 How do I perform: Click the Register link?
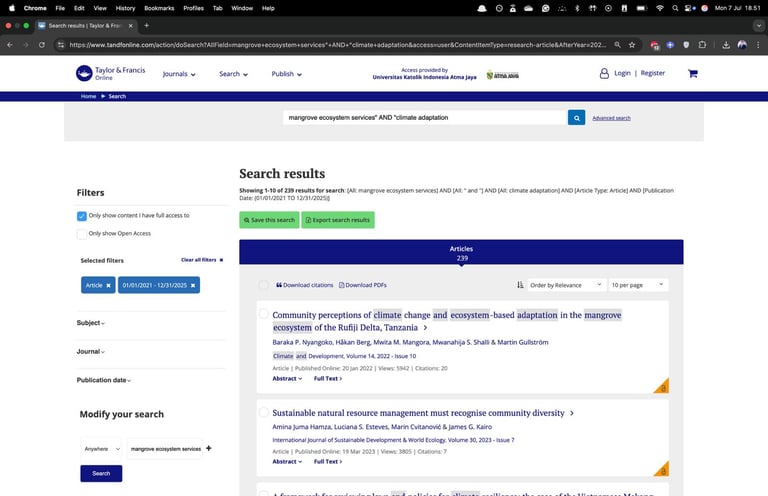pyautogui.click(x=653, y=73)
